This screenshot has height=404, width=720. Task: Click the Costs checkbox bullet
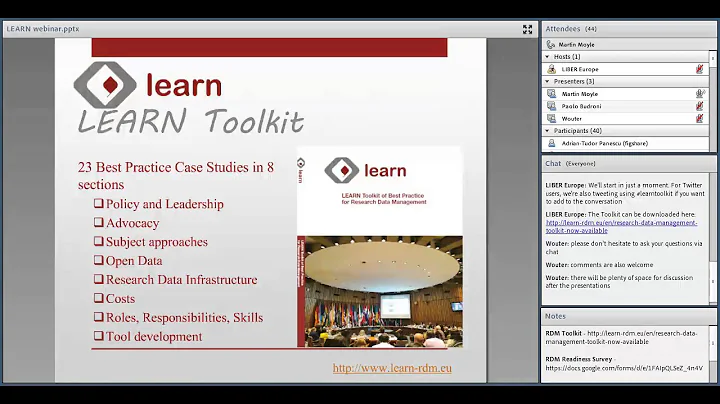point(98,298)
